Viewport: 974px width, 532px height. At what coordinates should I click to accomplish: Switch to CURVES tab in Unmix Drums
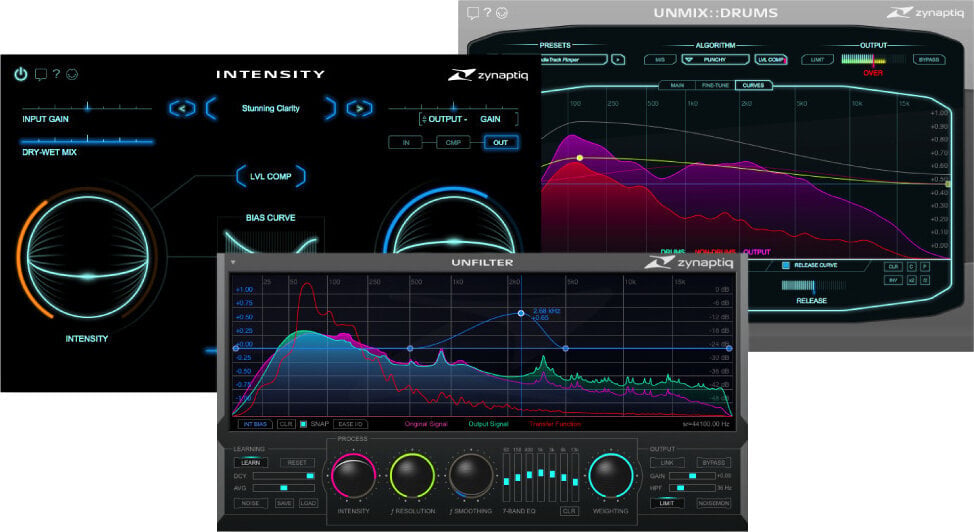click(753, 85)
